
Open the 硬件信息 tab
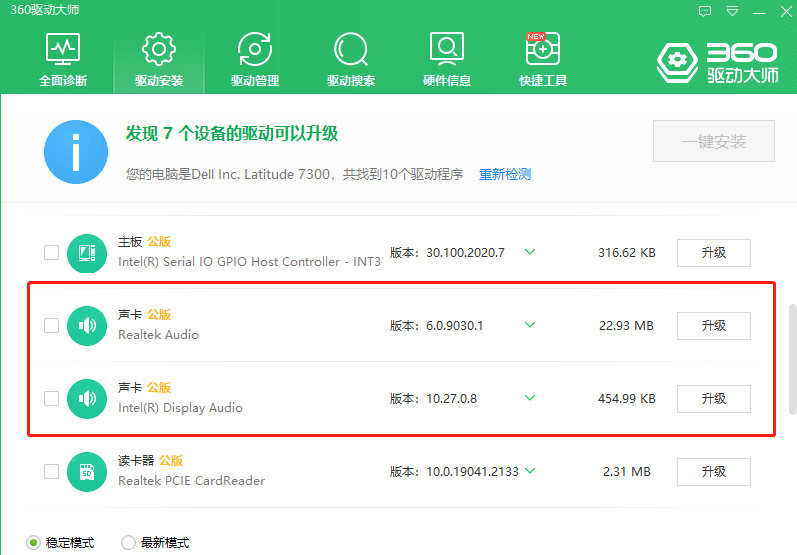447,59
